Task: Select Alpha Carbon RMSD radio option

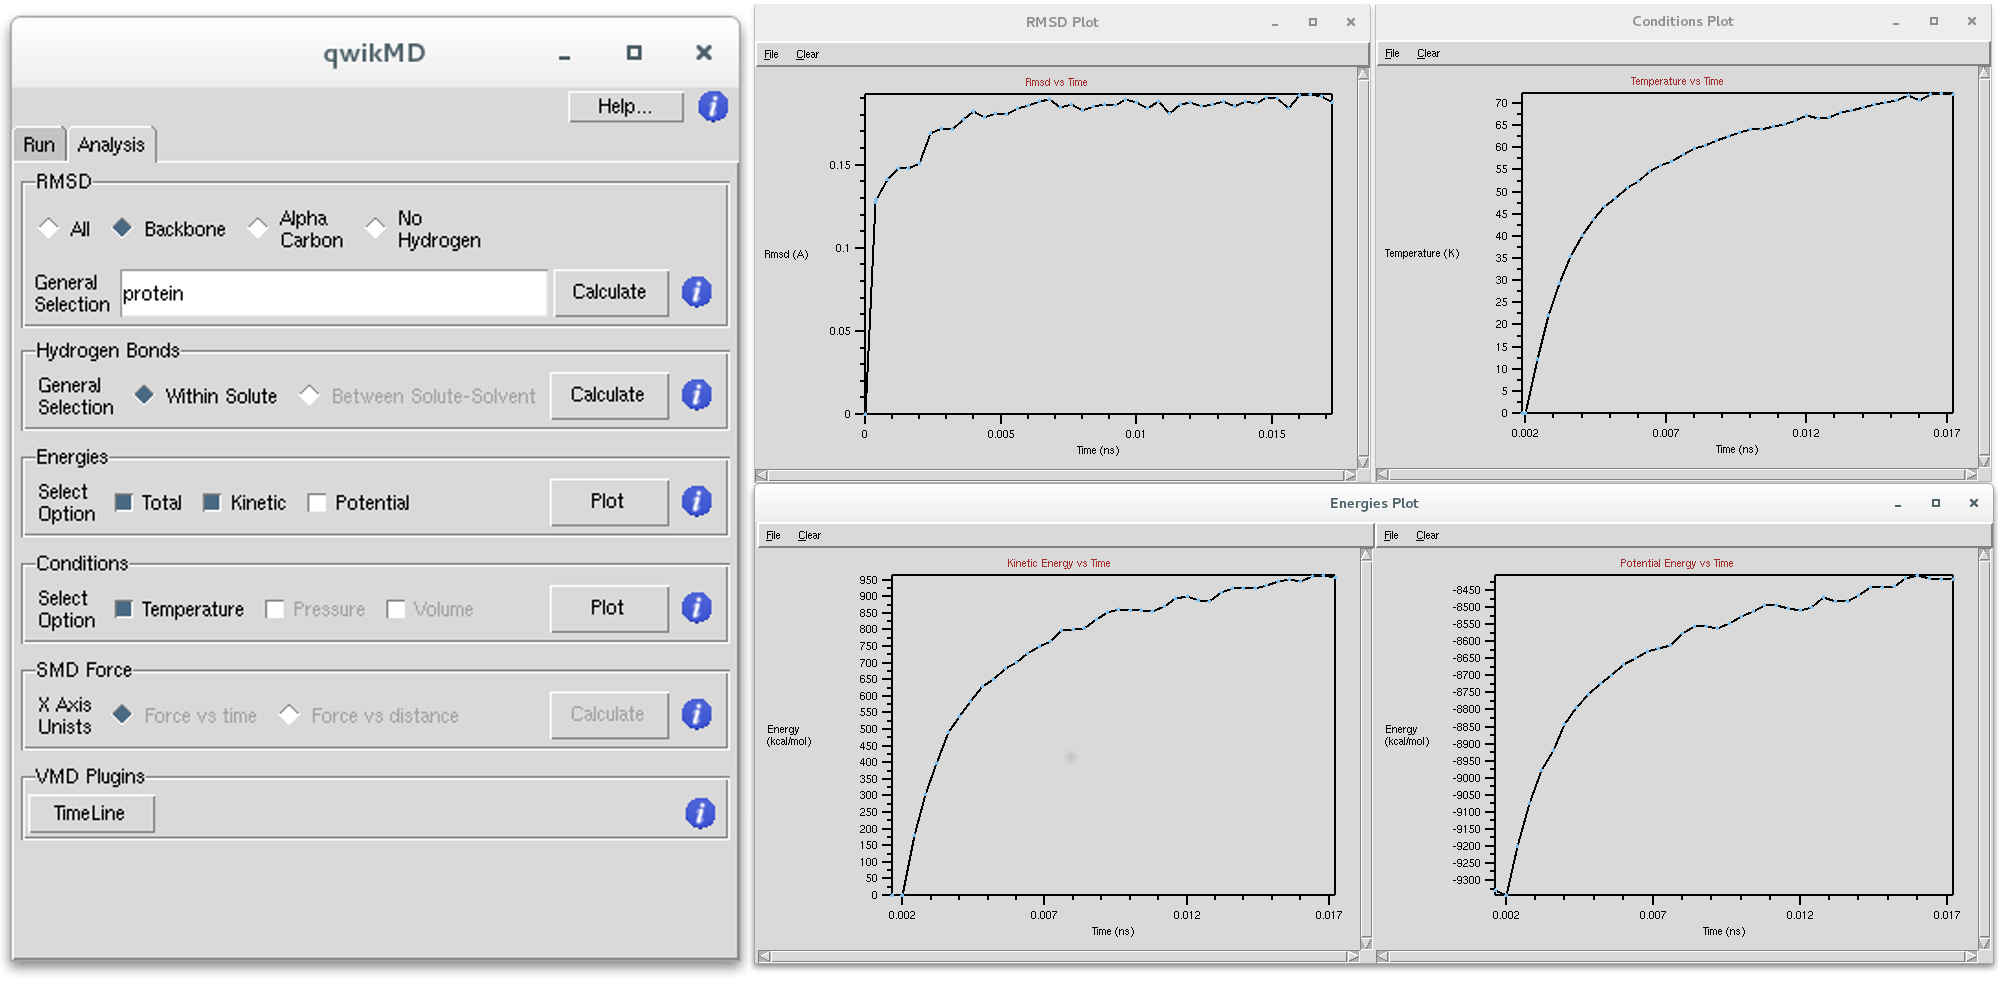Action: coord(258,228)
